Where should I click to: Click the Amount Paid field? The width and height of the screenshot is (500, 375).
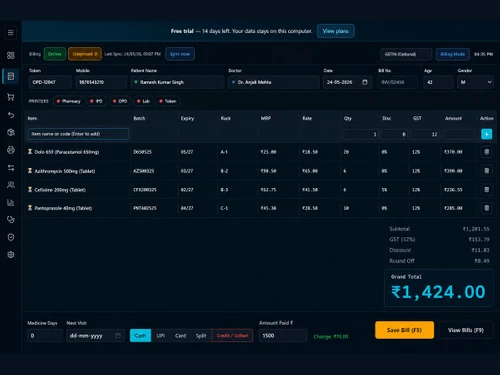pyautogui.click(x=283, y=335)
